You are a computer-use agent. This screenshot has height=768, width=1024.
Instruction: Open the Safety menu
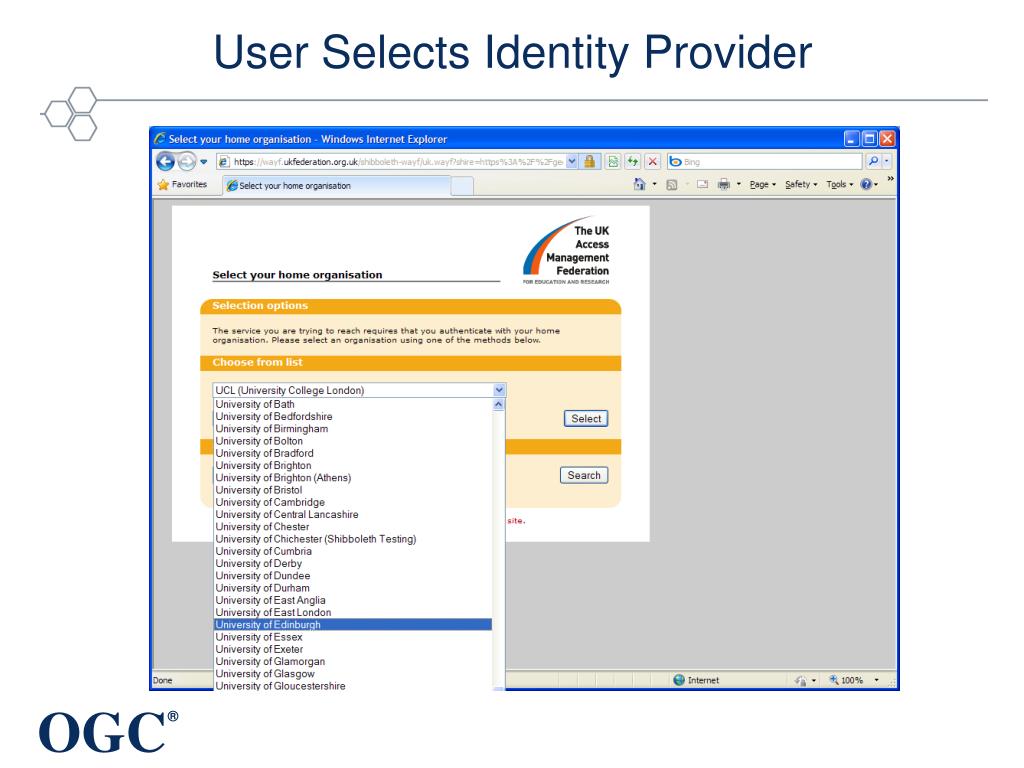801,185
